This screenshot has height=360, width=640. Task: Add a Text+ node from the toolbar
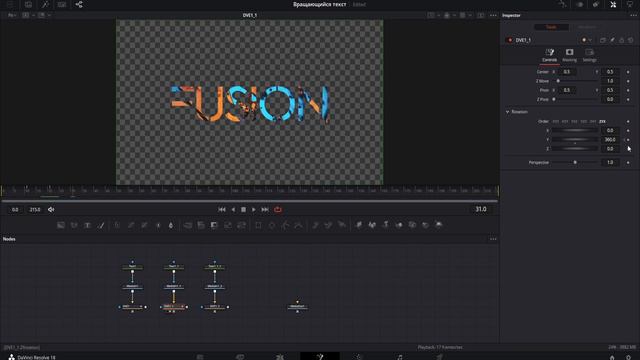coord(87,225)
